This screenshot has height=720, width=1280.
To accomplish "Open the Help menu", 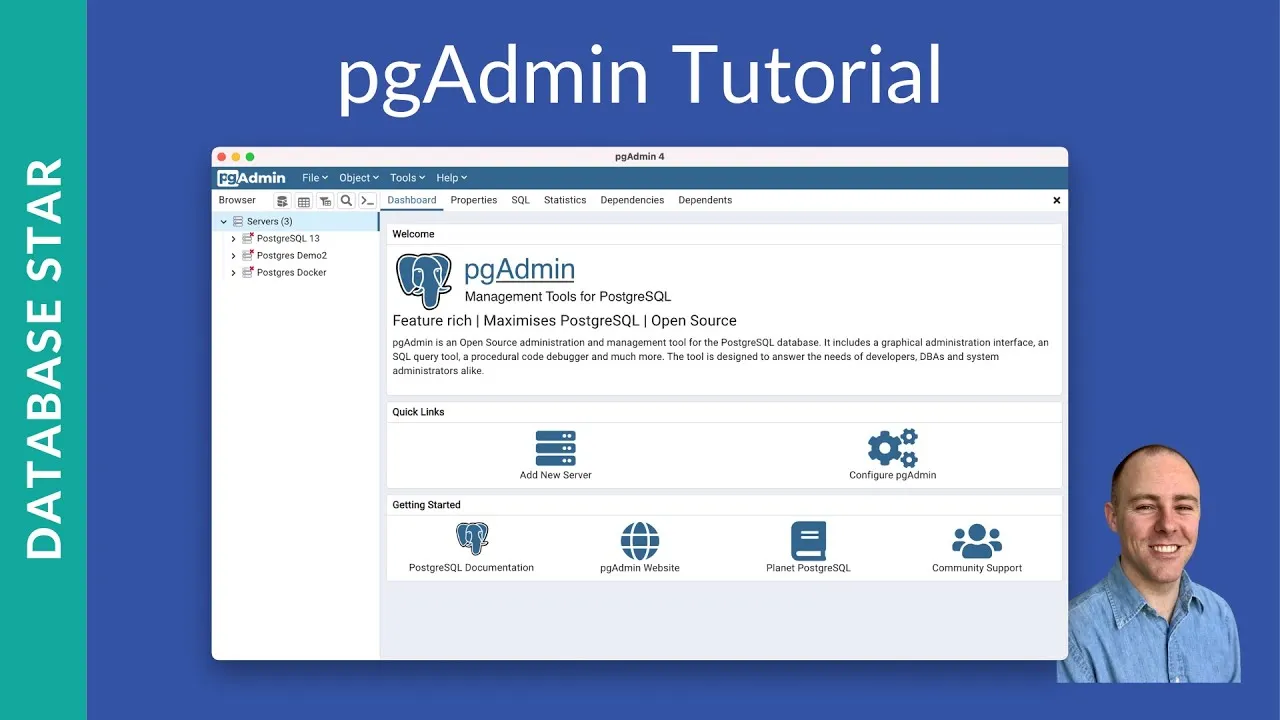I will [452, 178].
